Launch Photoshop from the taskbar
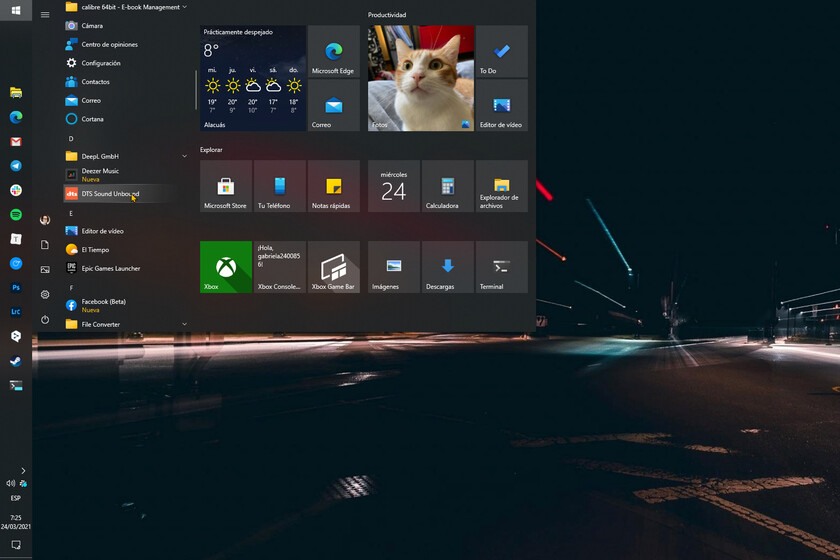 pos(16,288)
